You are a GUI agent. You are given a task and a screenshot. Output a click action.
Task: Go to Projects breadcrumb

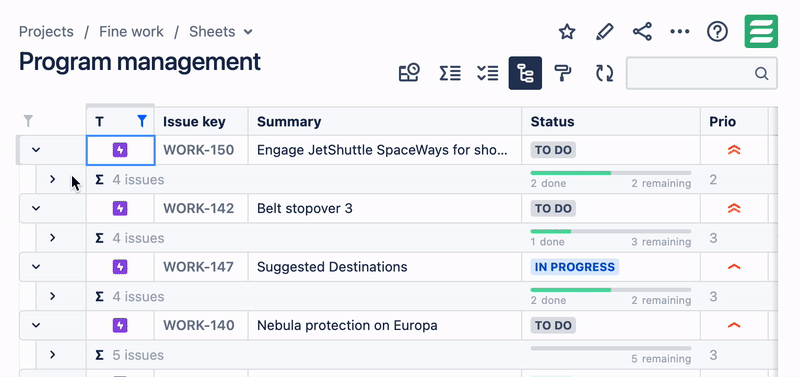pos(46,32)
